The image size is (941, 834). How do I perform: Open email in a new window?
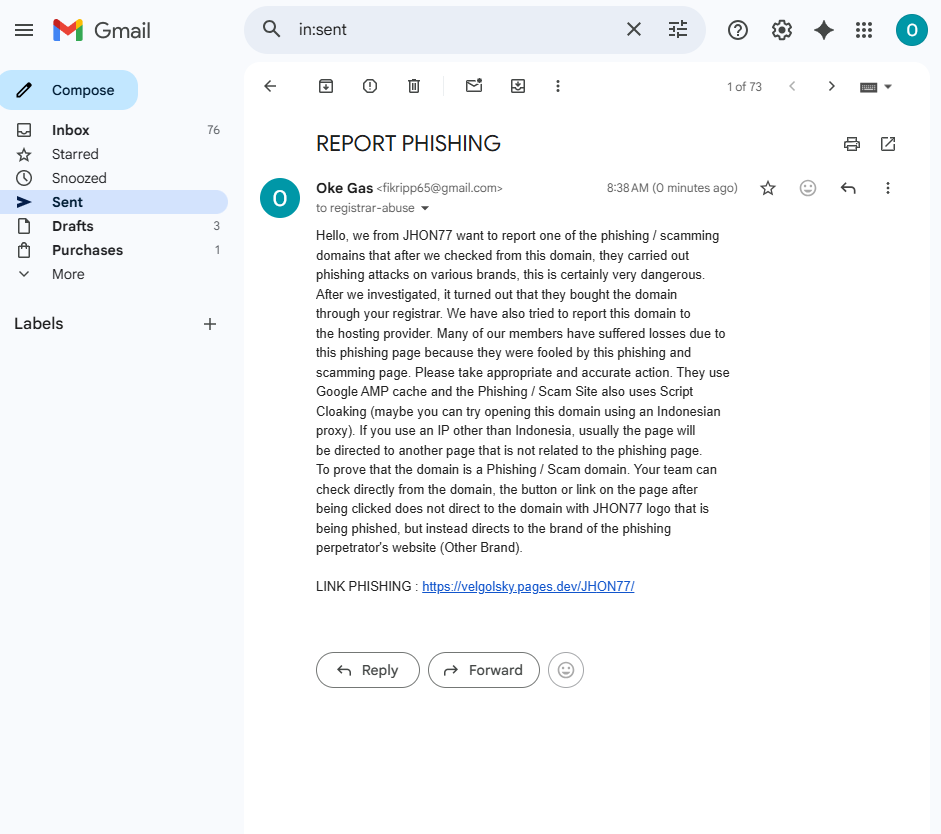[888, 144]
